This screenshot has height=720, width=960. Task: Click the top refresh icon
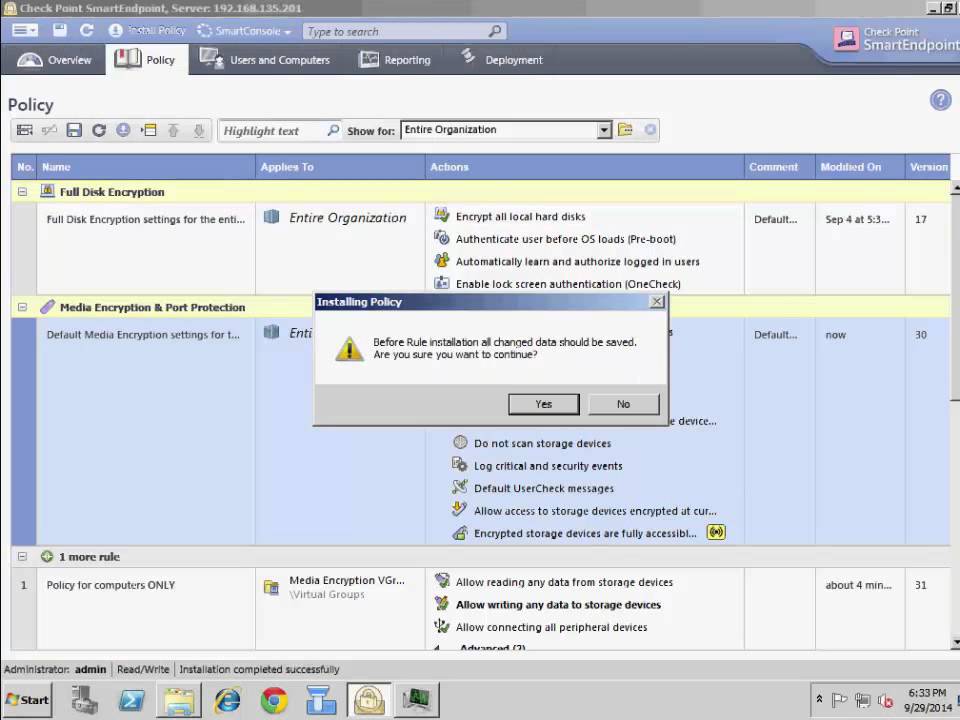[x=86, y=30]
